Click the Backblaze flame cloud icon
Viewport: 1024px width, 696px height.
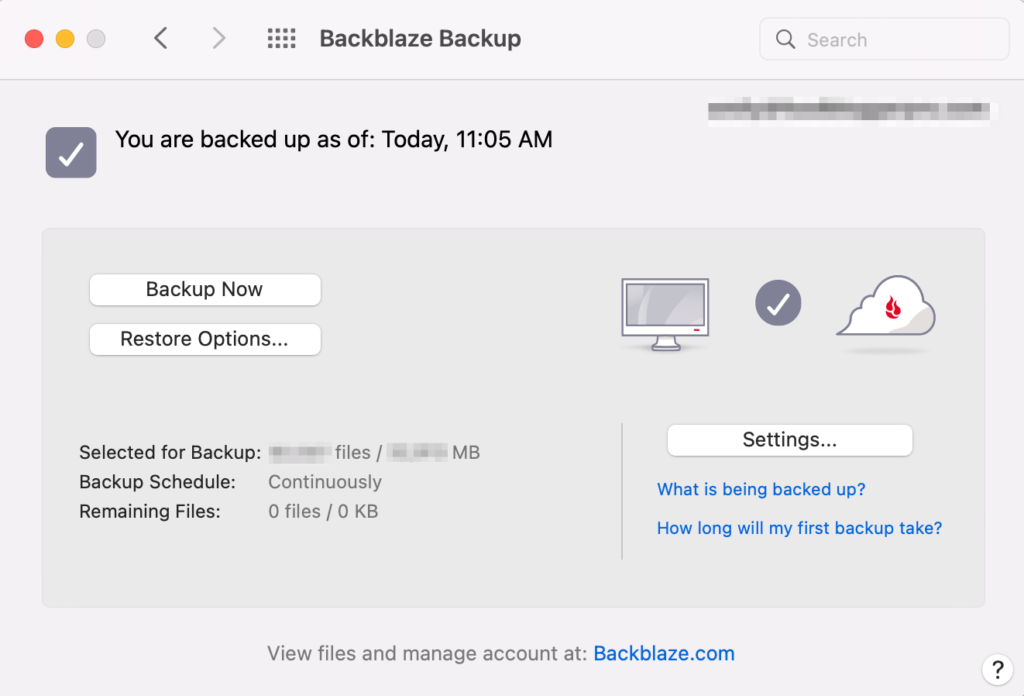[x=886, y=307]
